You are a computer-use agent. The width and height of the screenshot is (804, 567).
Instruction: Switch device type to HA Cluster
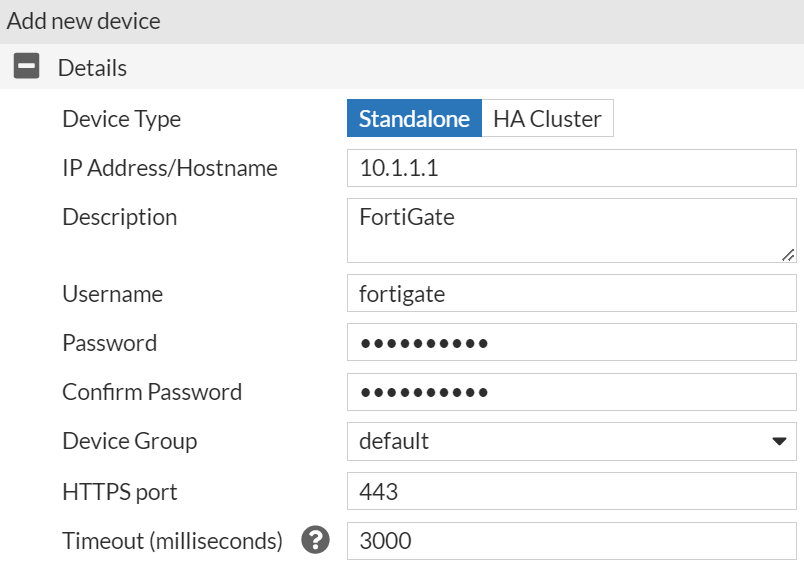click(547, 119)
